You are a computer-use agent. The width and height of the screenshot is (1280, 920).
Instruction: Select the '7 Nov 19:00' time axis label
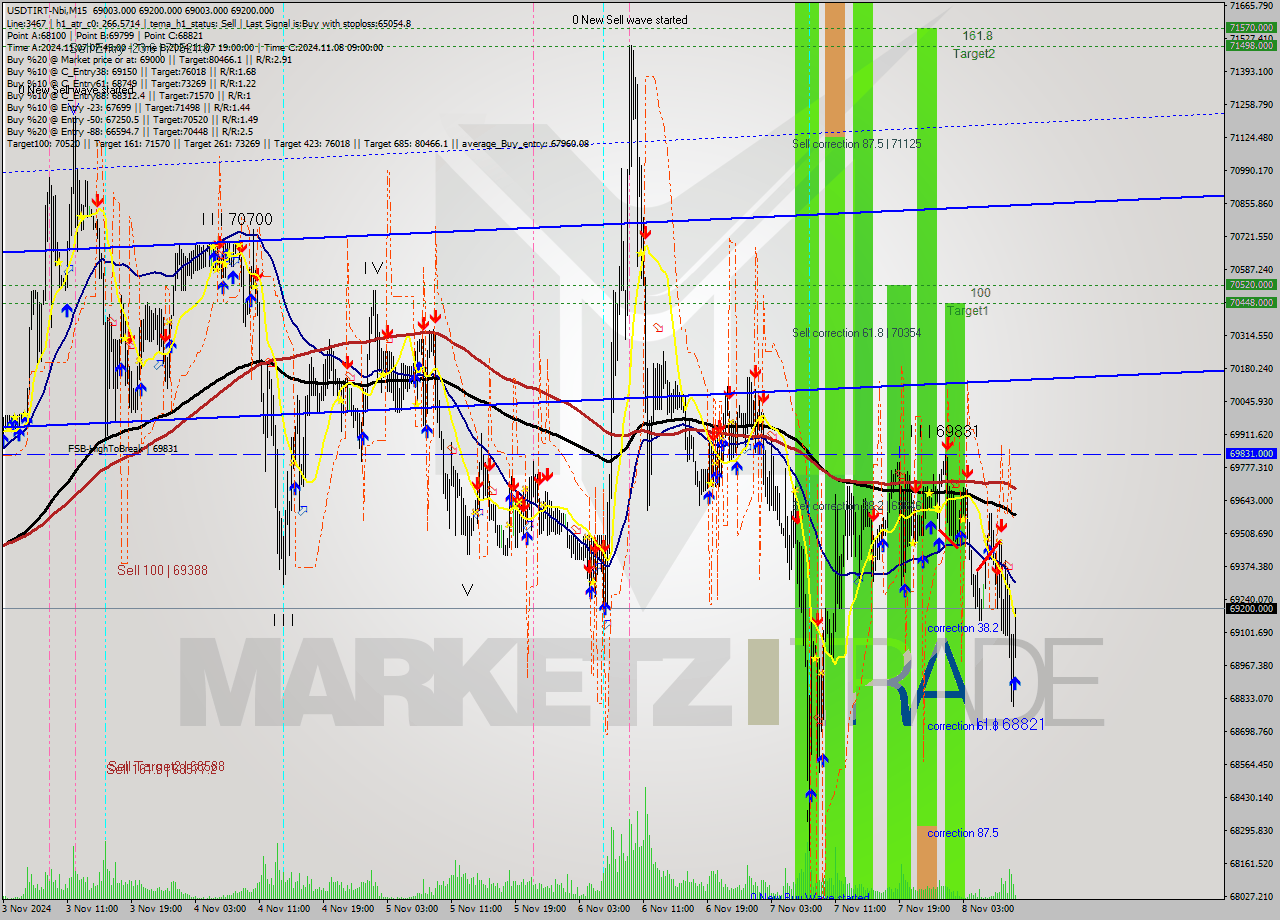tap(925, 909)
